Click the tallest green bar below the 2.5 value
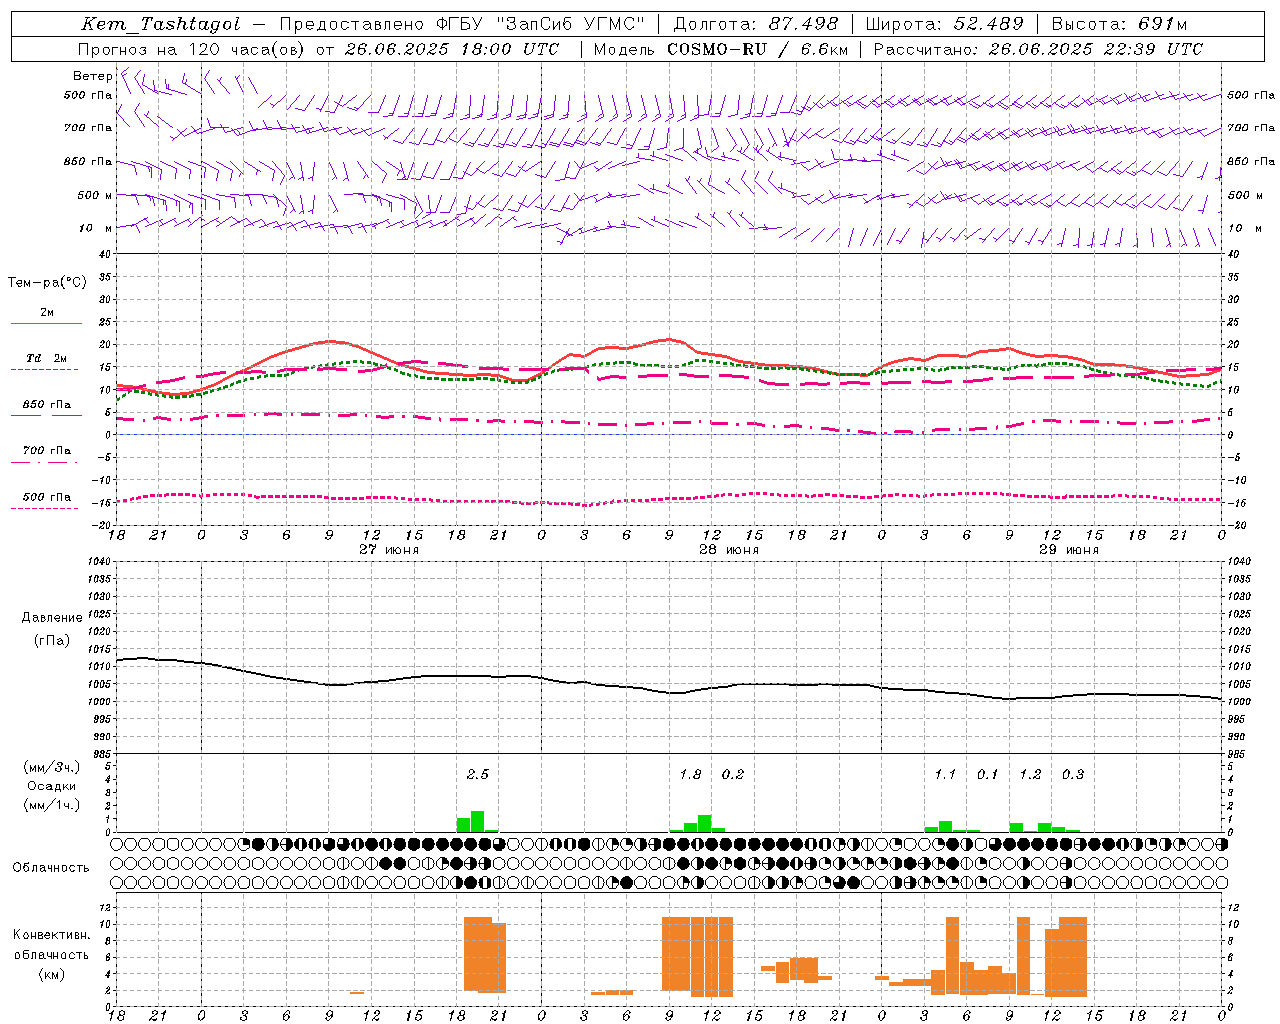Image resolution: width=1280 pixels, height=1024 pixels. click(478, 821)
